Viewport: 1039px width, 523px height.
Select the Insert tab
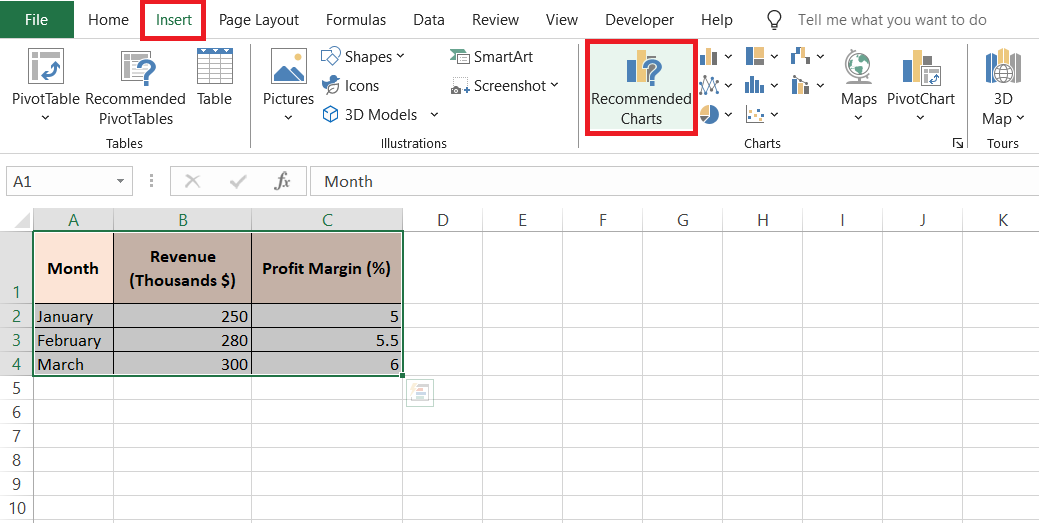tap(174, 20)
